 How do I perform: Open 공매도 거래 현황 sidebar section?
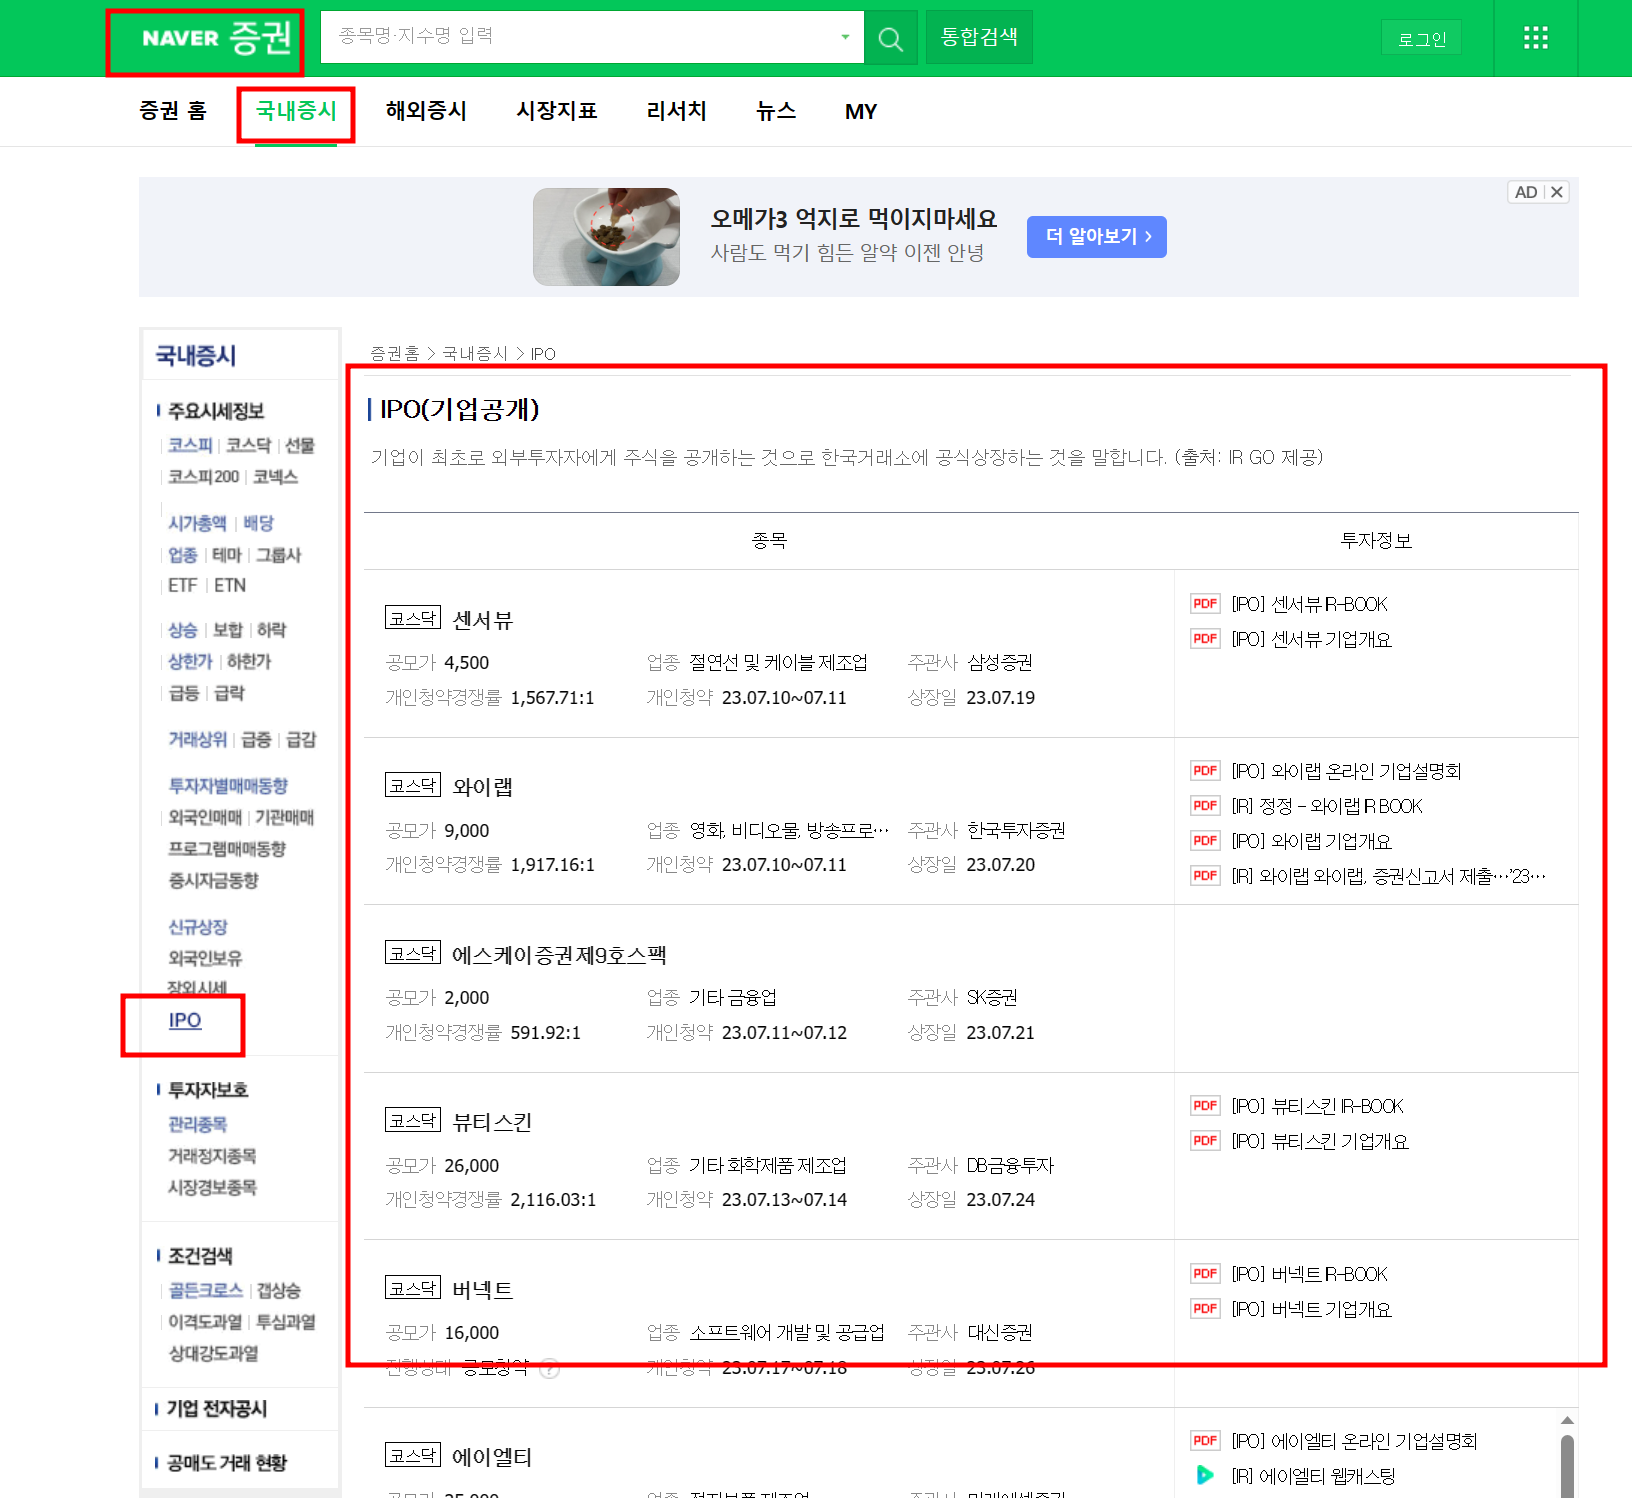tap(227, 1463)
